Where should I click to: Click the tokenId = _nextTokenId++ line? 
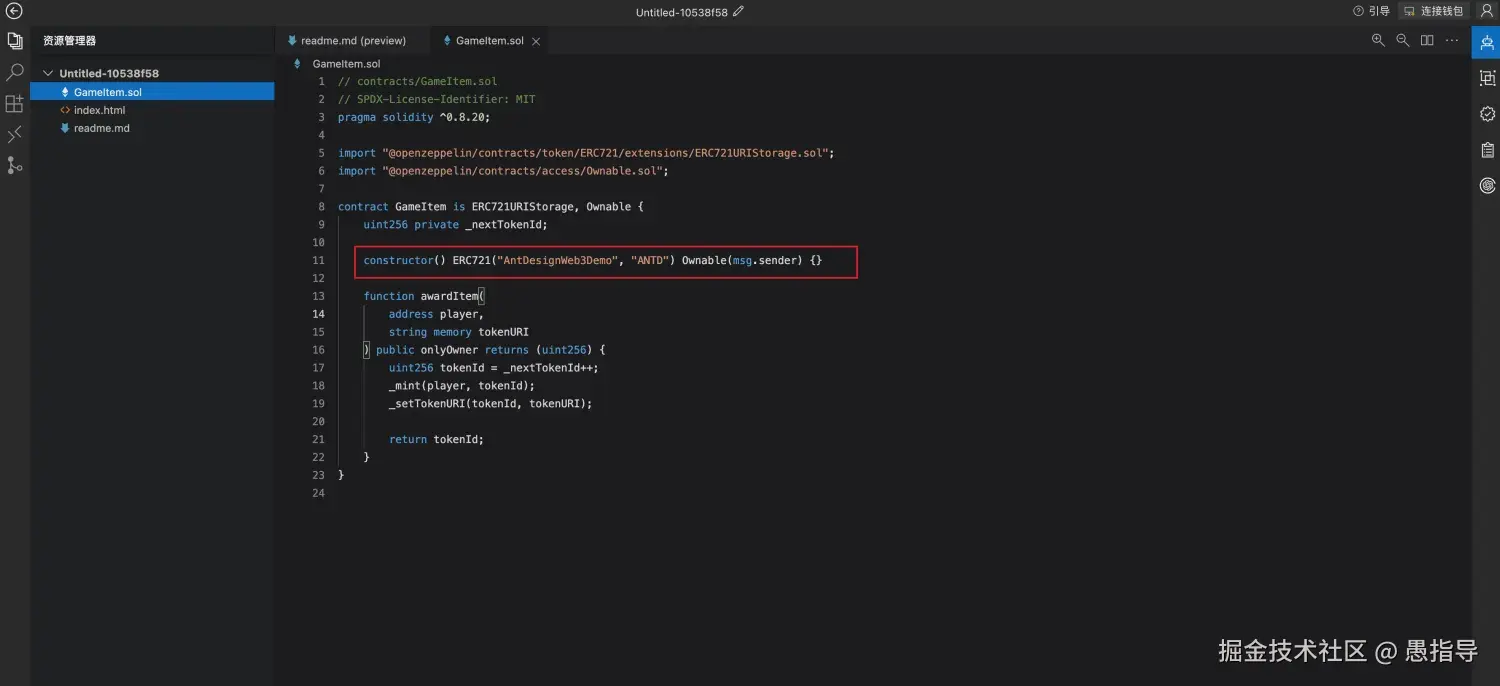pyautogui.click(x=493, y=368)
